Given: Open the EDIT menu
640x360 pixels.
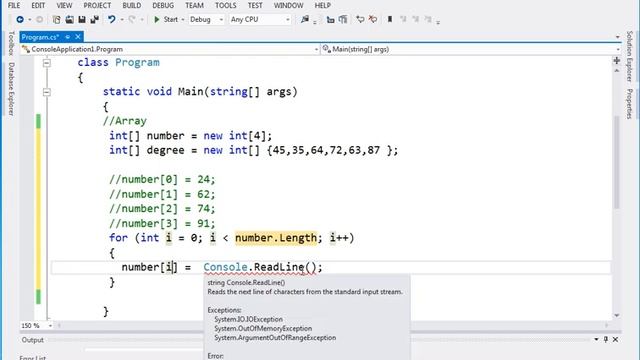Looking at the screenshot, I should point(38,5).
